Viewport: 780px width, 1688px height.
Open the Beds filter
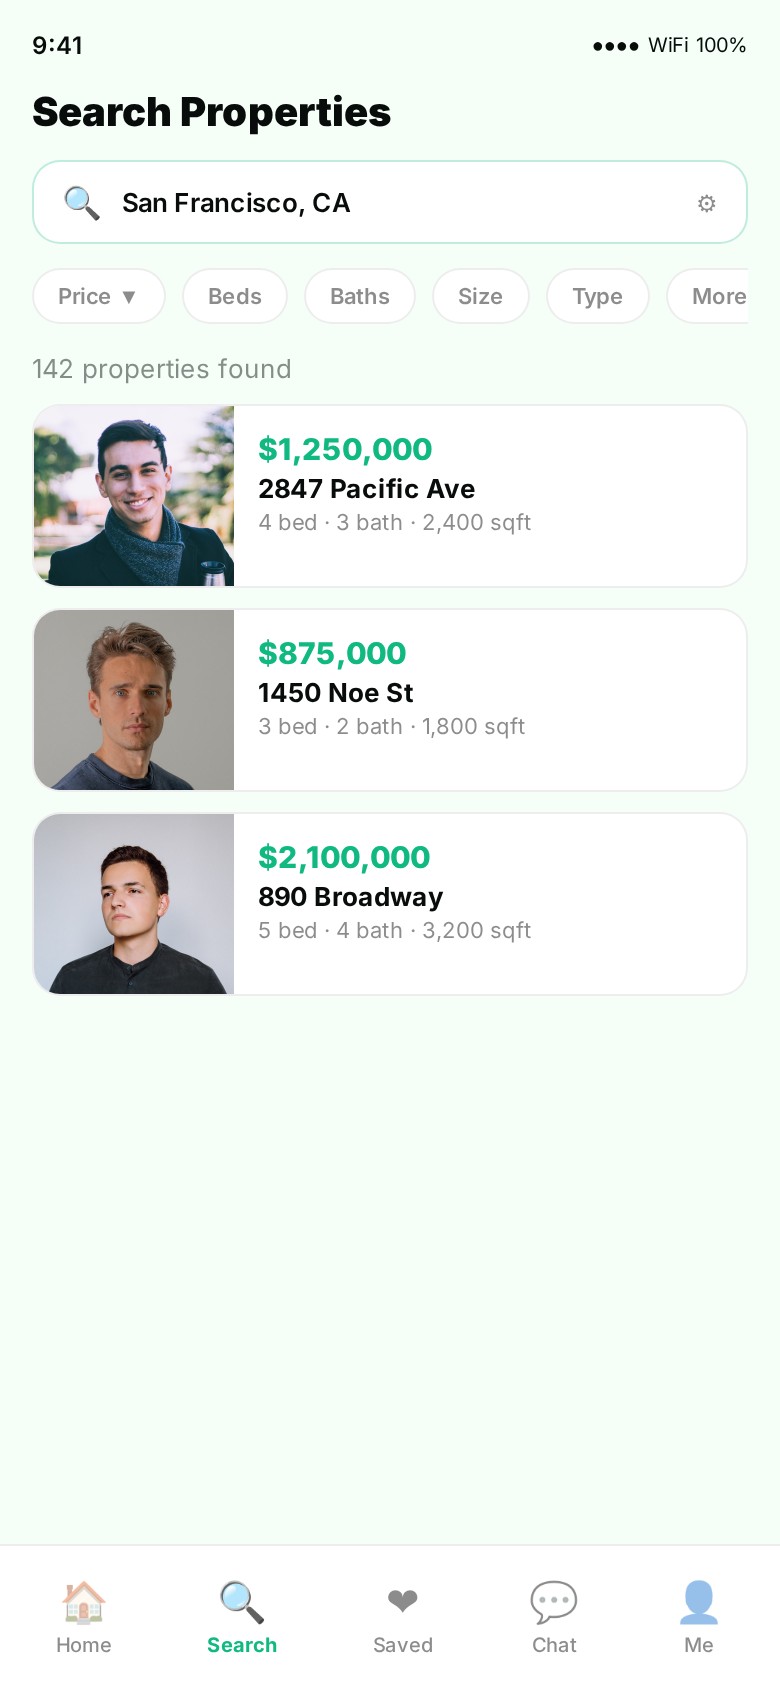[235, 296]
